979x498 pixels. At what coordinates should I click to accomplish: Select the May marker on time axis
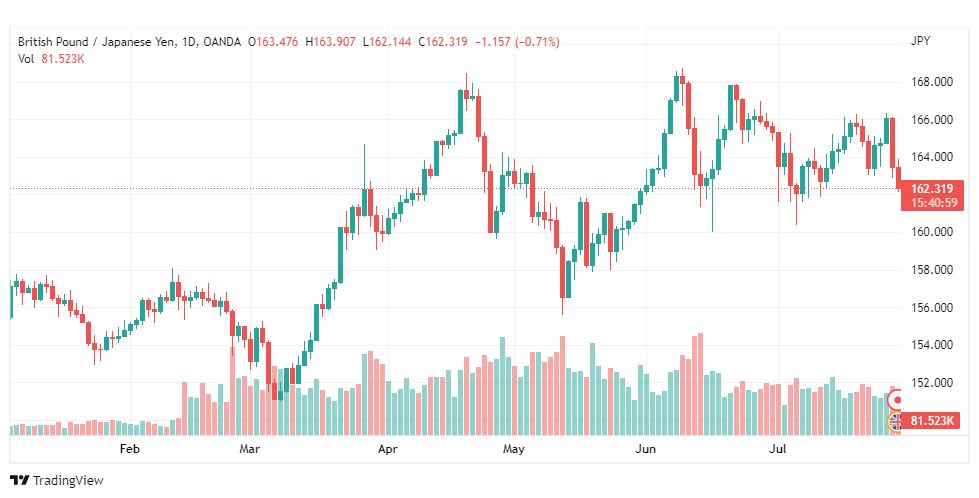514,450
